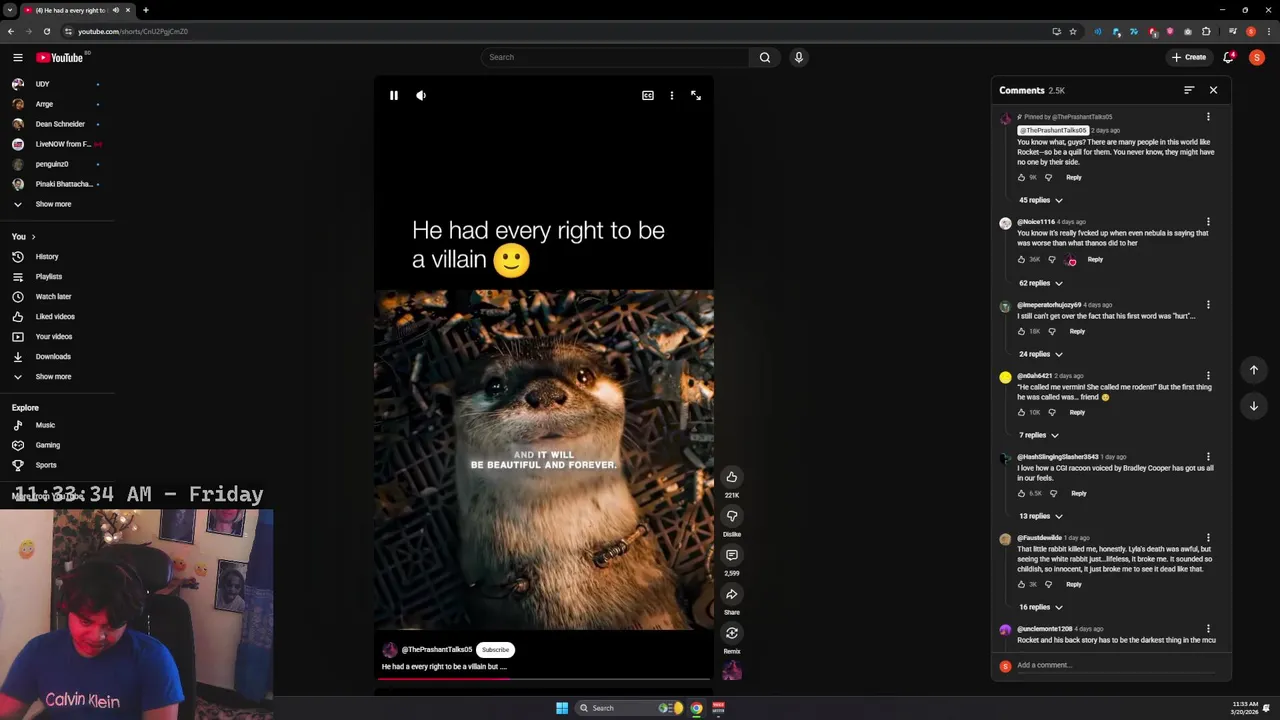Open the YouTube hamburger guide menu
Viewport: 1280px width, 720px height.
pos(17,57)
